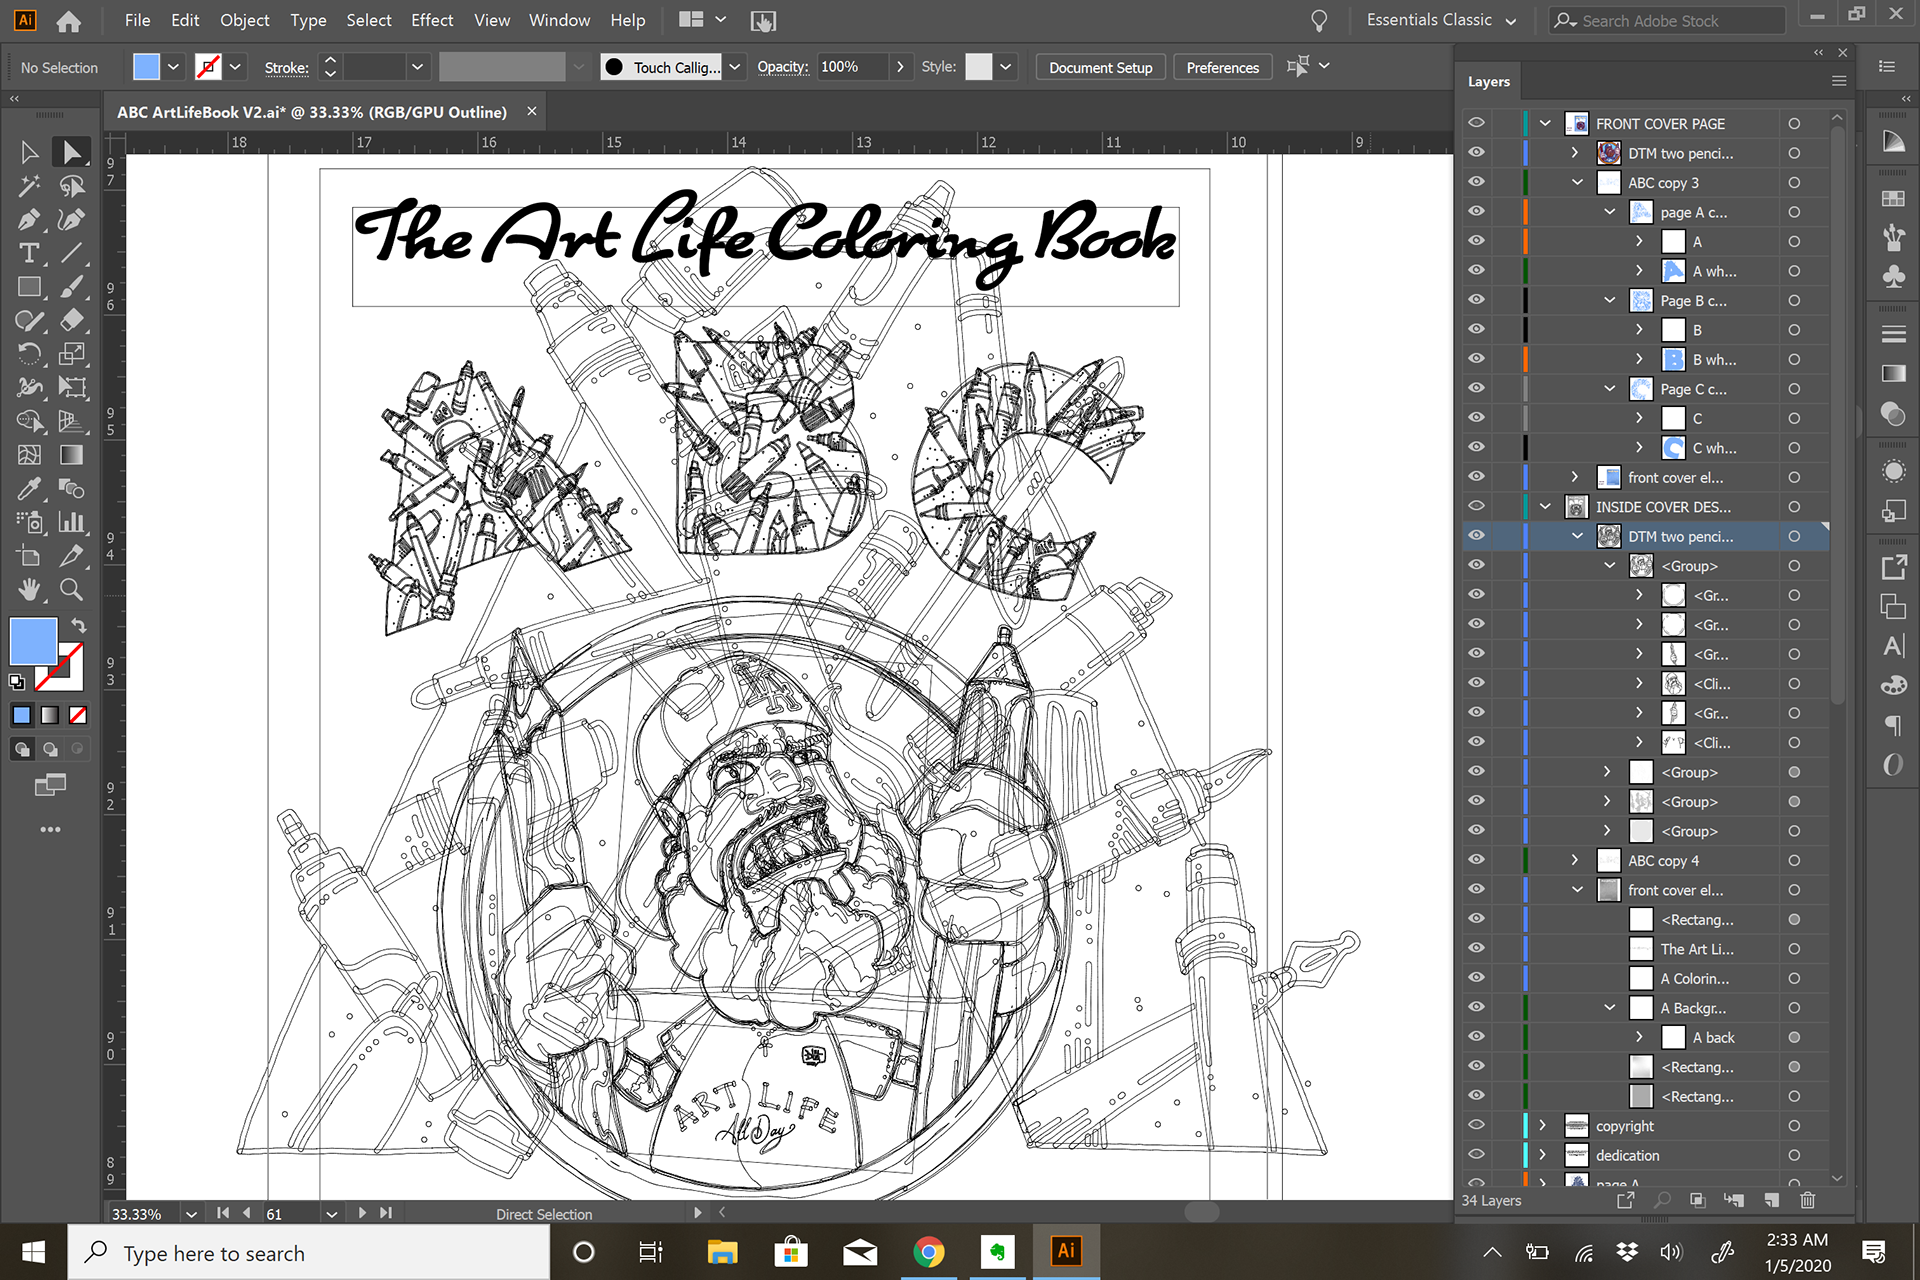Screen dimensions: 1920x1280
Task: Click the Stroke label link
Action: tap(286, 67)
